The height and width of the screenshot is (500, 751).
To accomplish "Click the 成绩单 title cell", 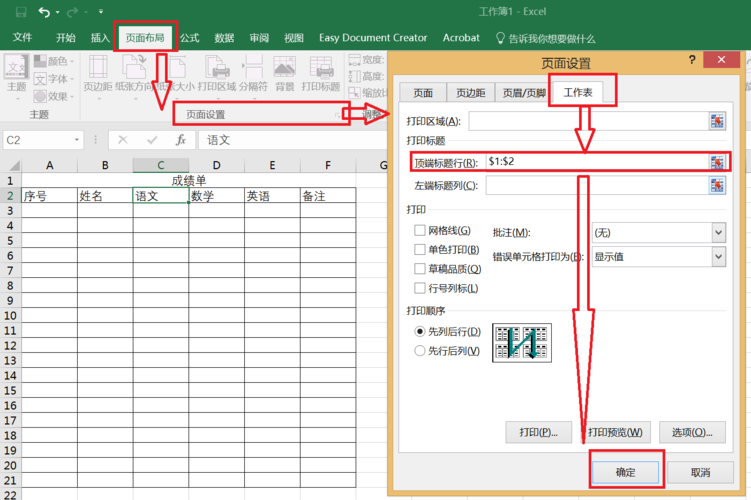I will [189, 181].
